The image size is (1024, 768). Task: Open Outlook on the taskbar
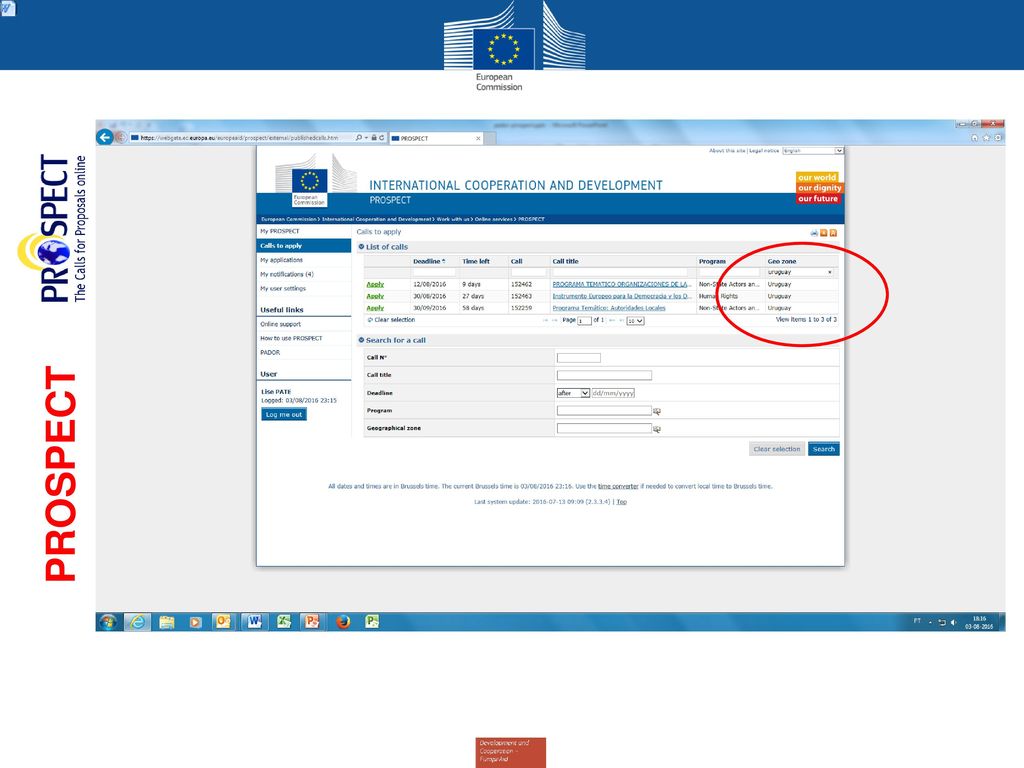point(223,622)
